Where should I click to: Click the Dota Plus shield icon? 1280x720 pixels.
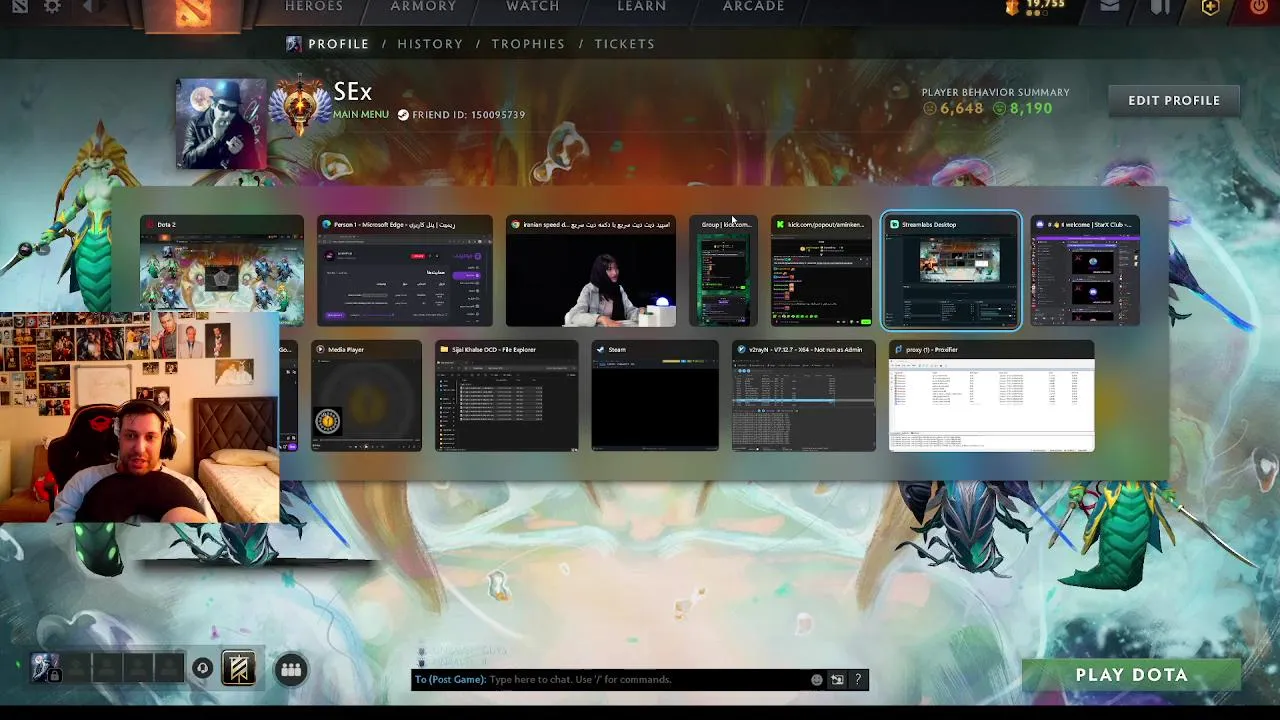tap(1210, 6)
